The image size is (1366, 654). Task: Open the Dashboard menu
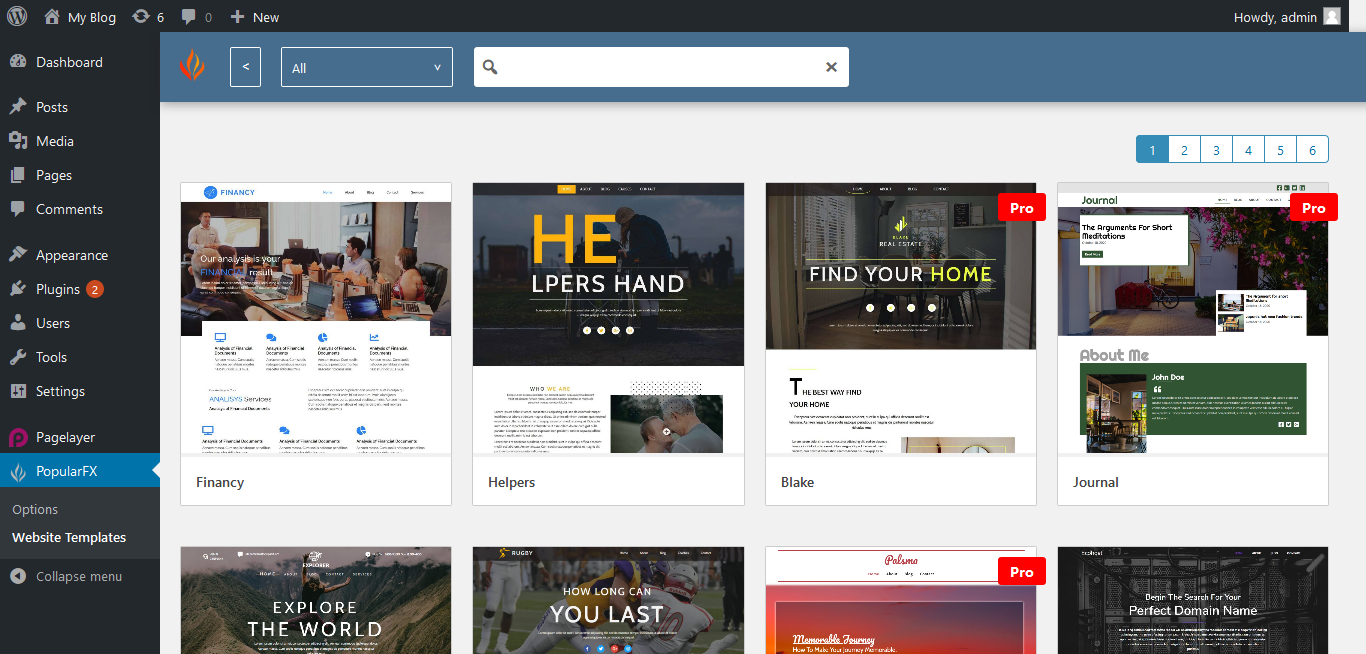pos(80,62)
